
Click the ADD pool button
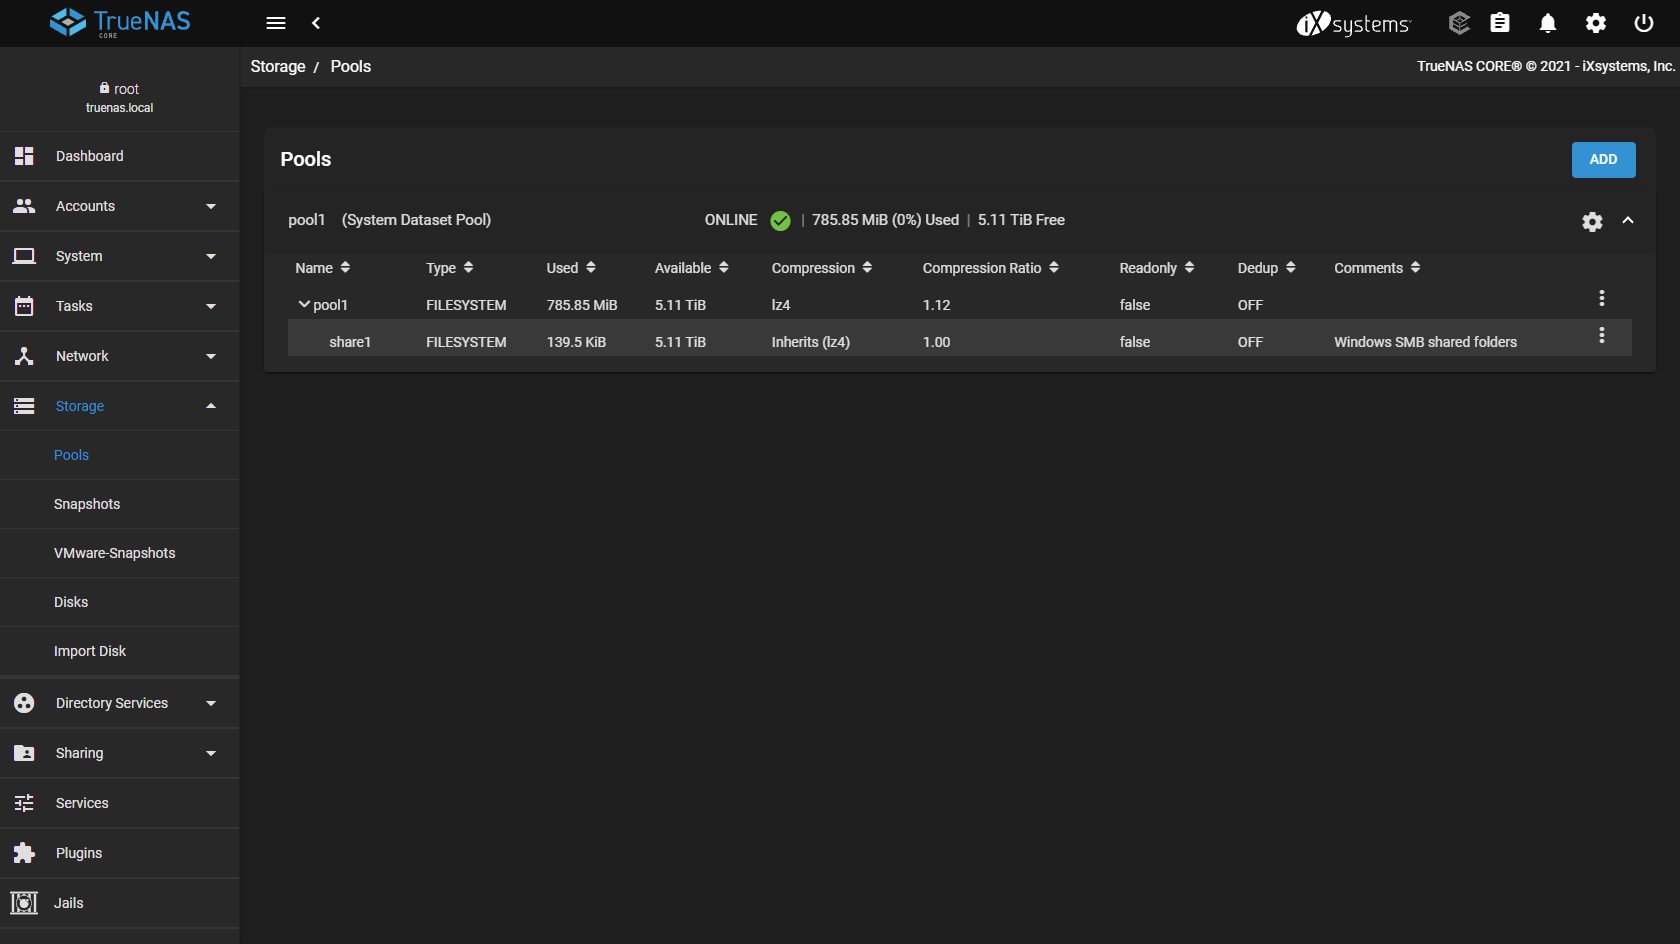click(x=1603, y=160)
